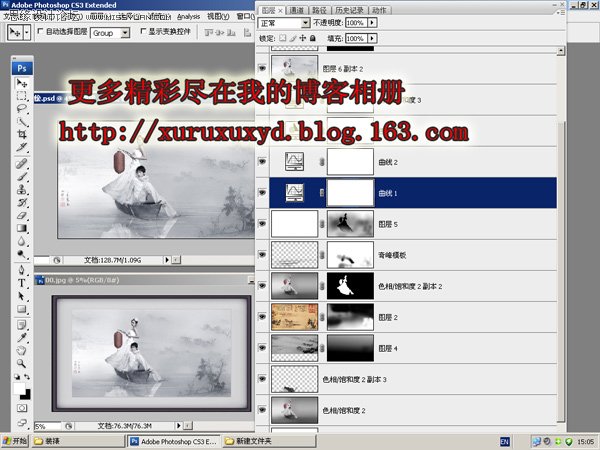Hide the 奇峰模板 layer
The width and height of the screenshot is (600, 450).
(x=262, y=254)
